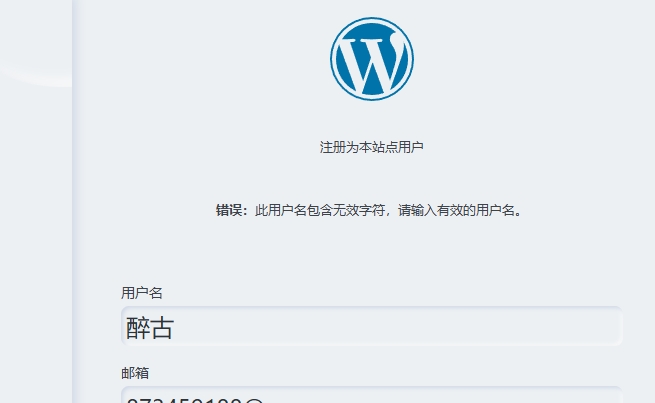This screenshot has height=403, width=655.
Task: Click the 用户名 field label
Action: 142,293
